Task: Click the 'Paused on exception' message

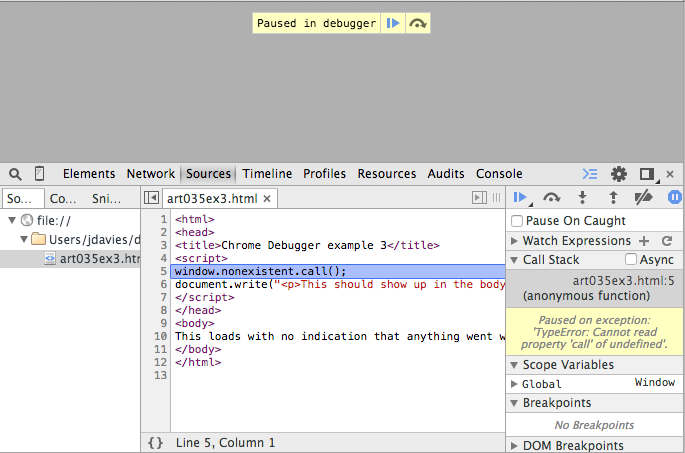Action: (x=594, y=332)
